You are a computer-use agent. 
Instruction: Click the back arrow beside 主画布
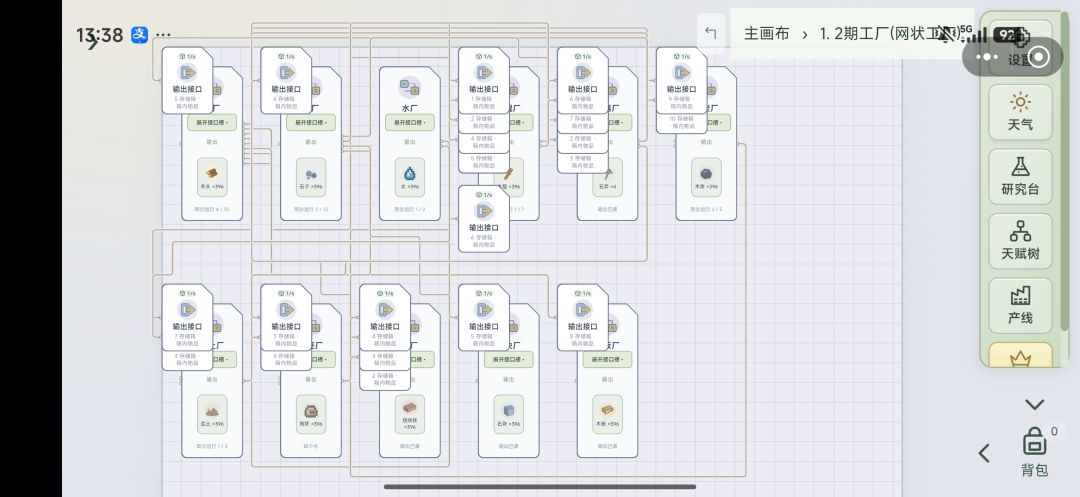(711, 33)
